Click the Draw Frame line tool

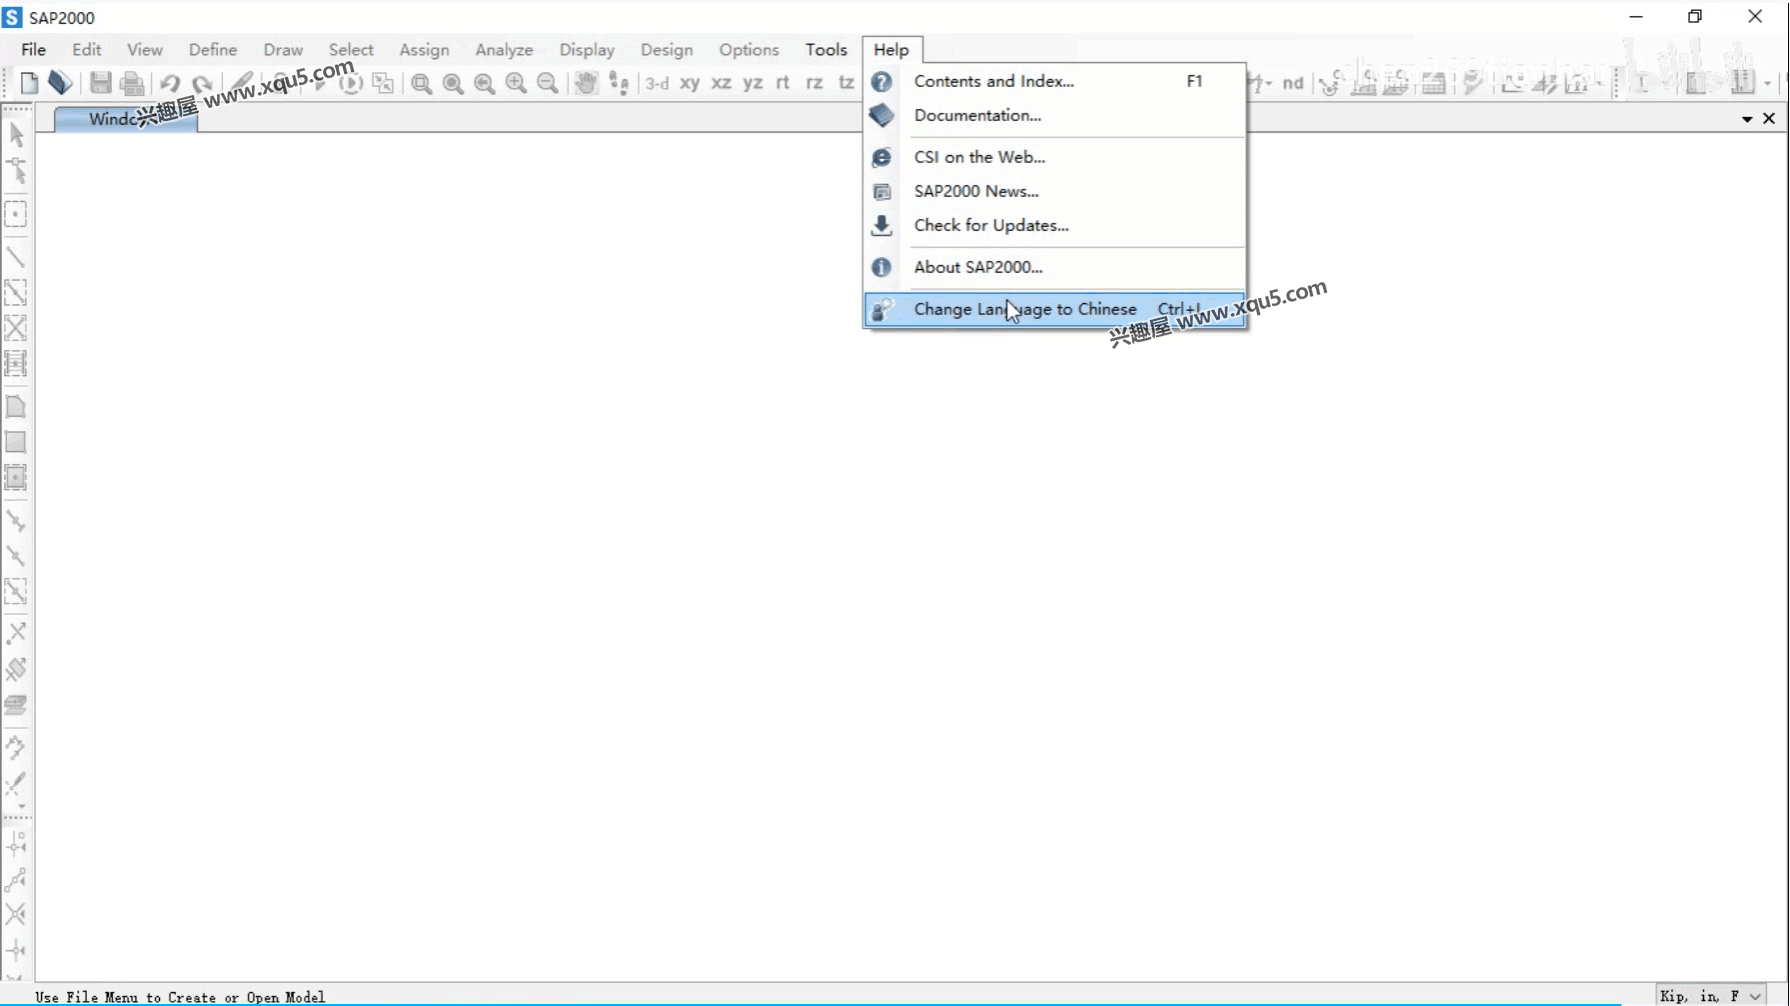16,257
